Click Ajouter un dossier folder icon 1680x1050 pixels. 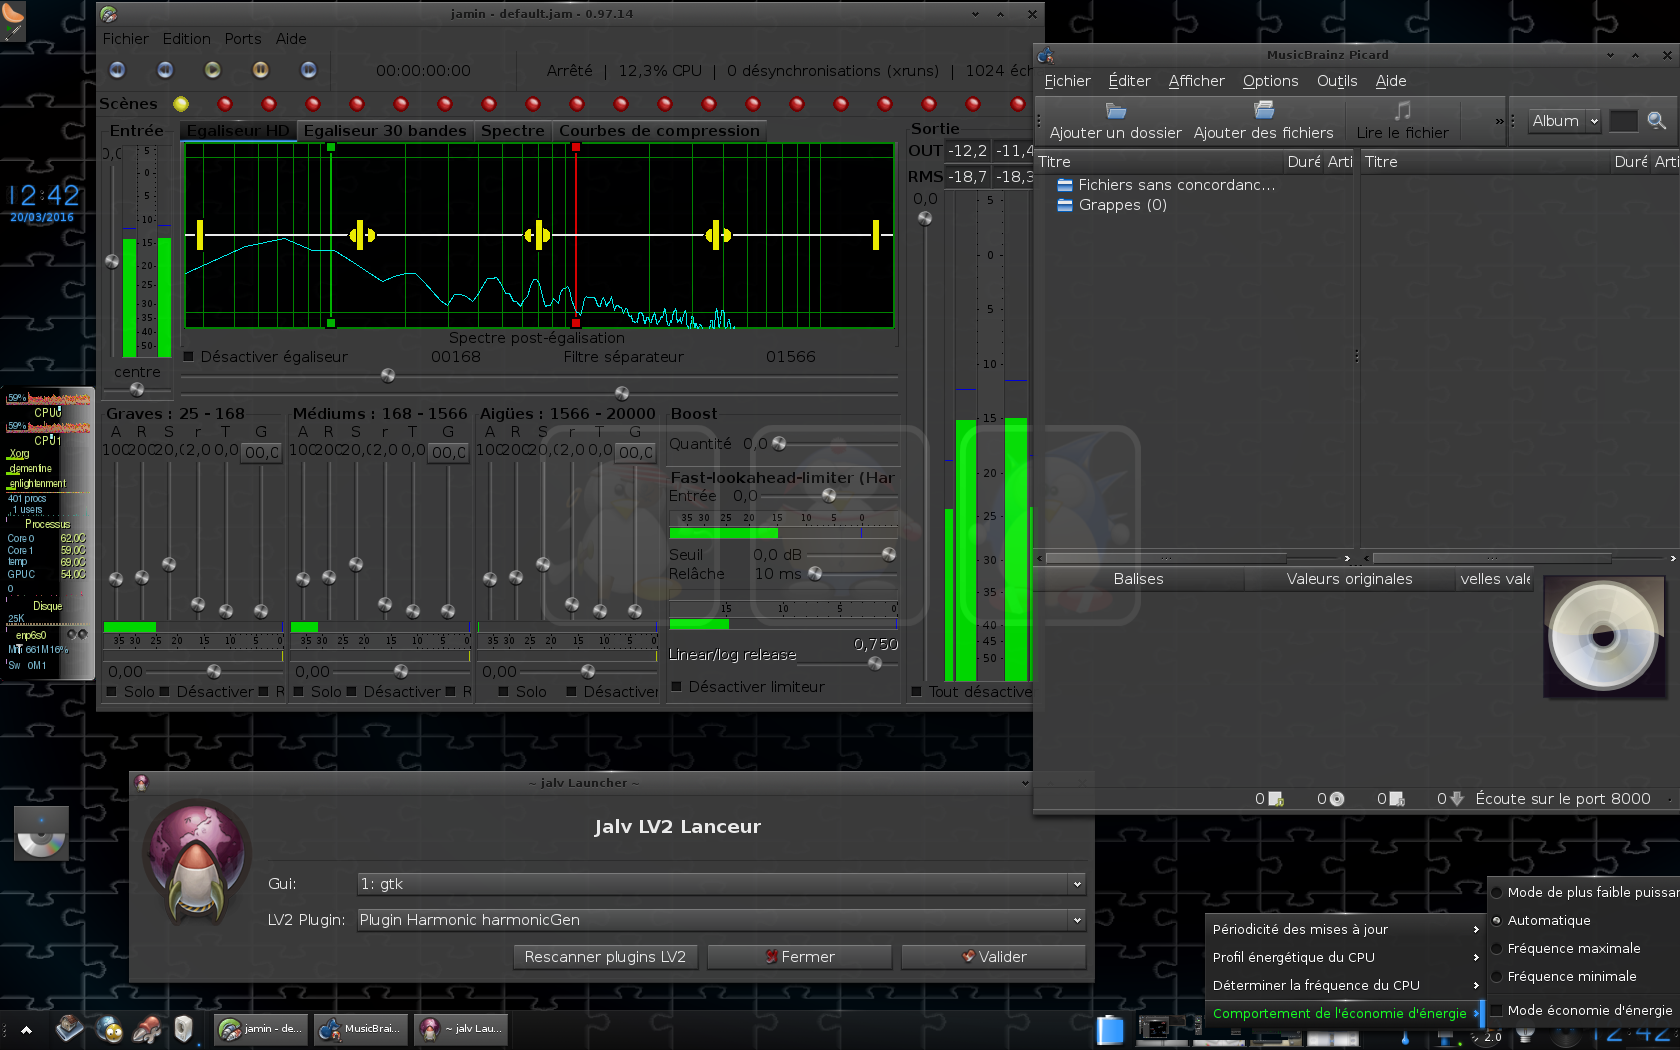point(1115,111)
